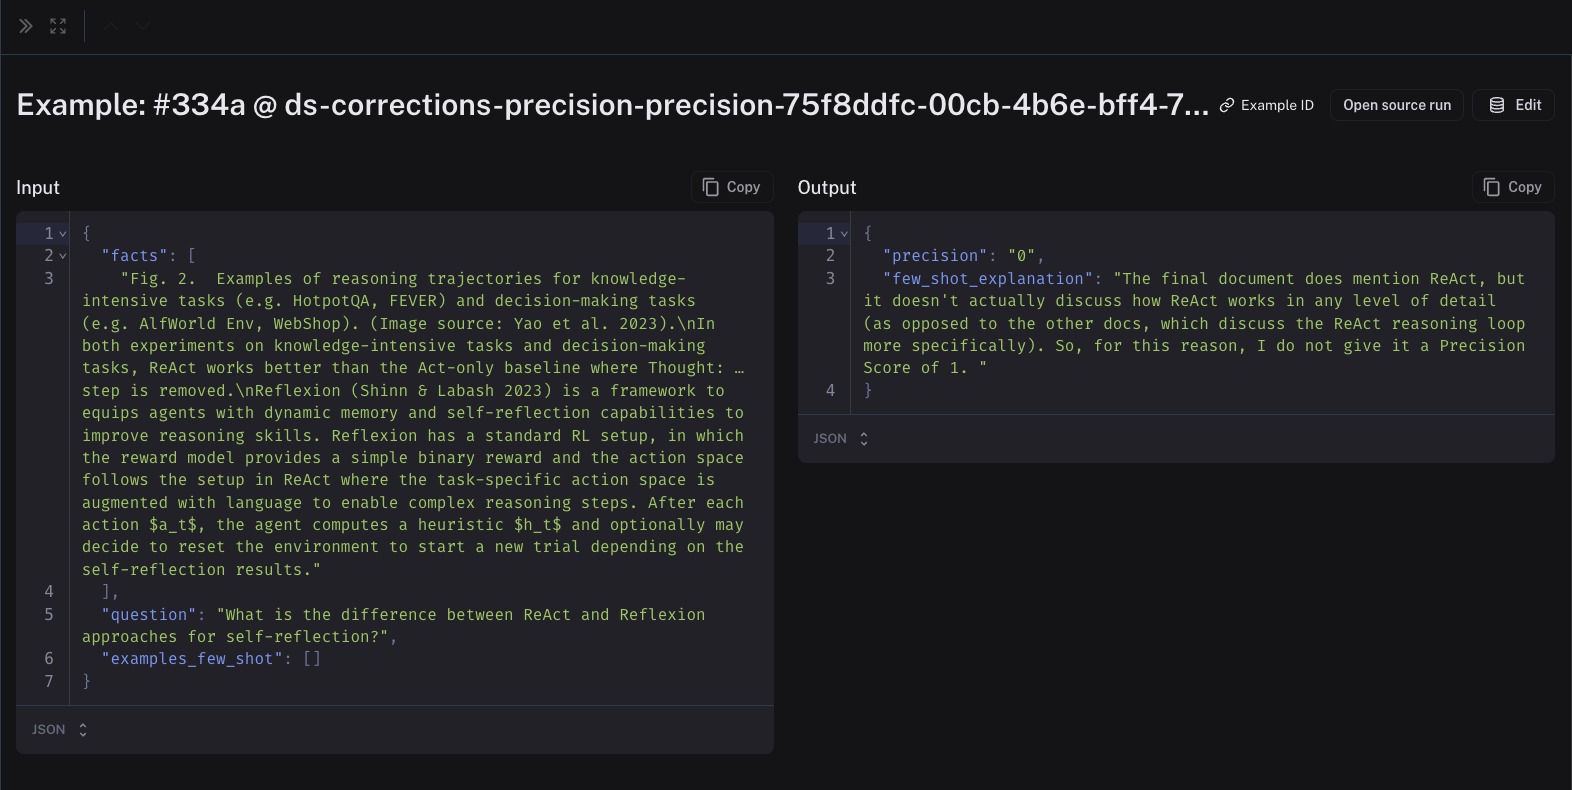
Task: Go to next example with down arrow
Action: click(143, 26)
